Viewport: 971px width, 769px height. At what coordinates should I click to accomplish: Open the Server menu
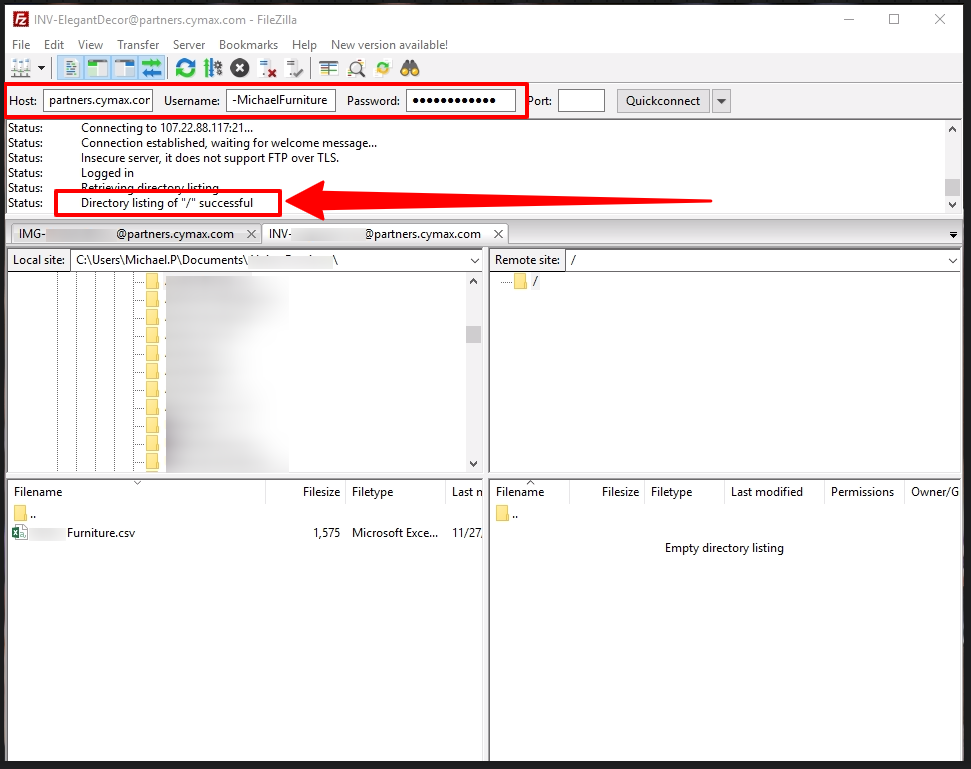point(189,45)
